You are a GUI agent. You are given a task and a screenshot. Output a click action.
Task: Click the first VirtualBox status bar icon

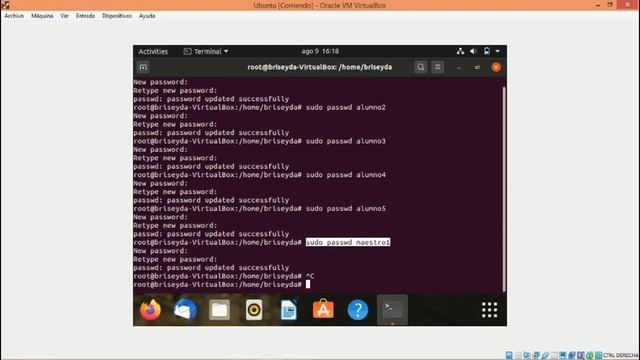click(x=509, y=356)
